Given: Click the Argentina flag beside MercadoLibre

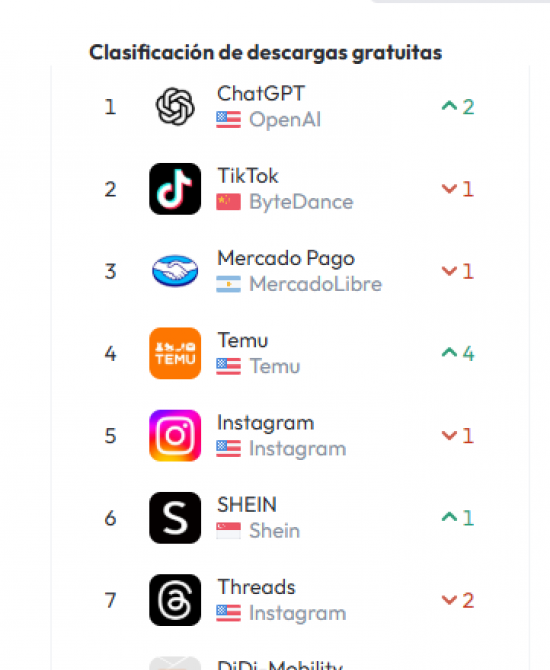Looking at the screenshot, I should click(x=229, y=284).
